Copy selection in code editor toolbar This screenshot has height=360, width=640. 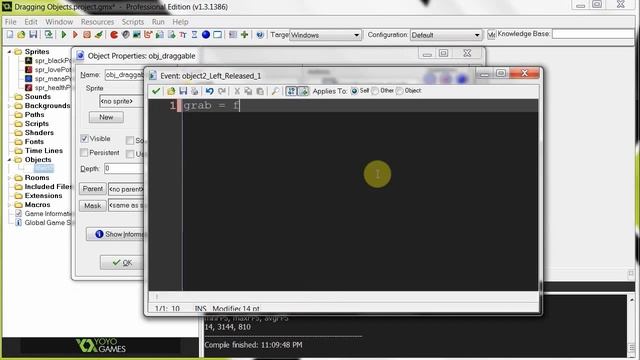click(x=248, y=91)
